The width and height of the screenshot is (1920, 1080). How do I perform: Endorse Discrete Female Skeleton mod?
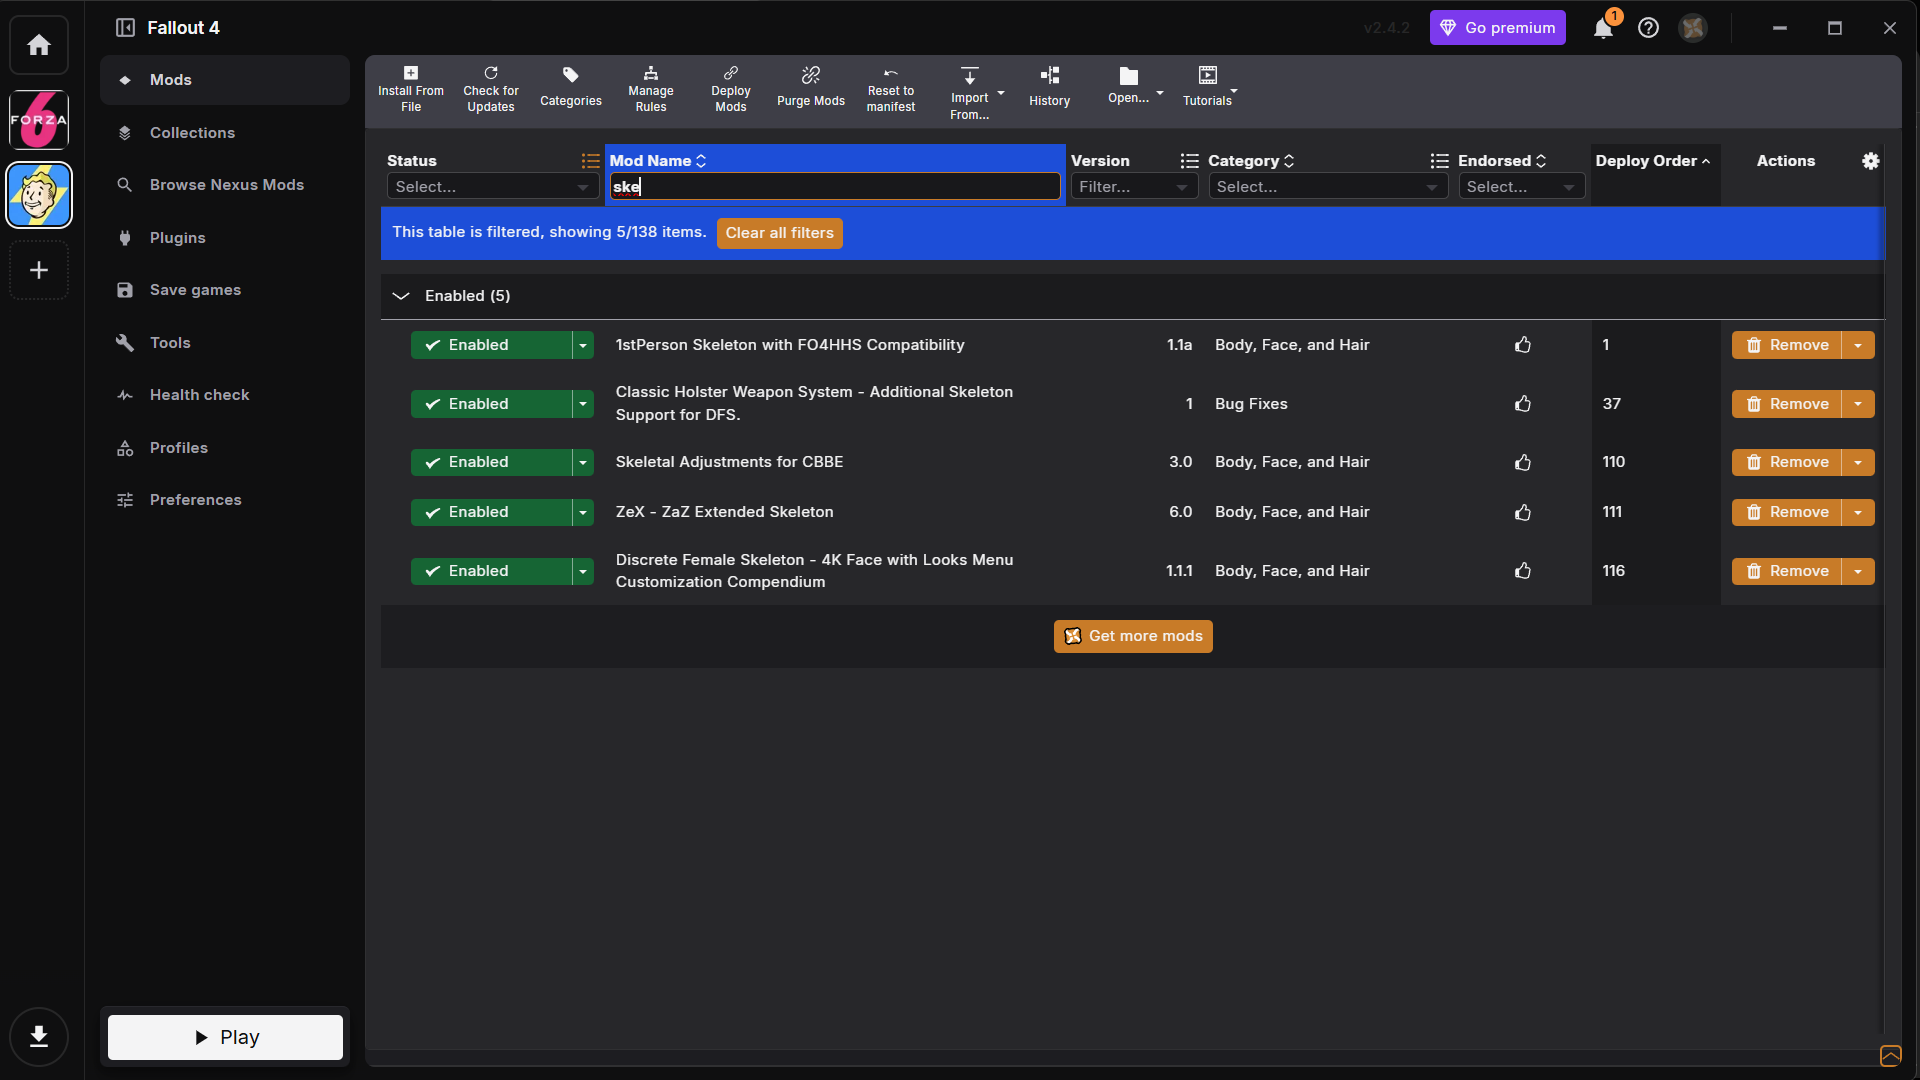tap(1523, 571)
